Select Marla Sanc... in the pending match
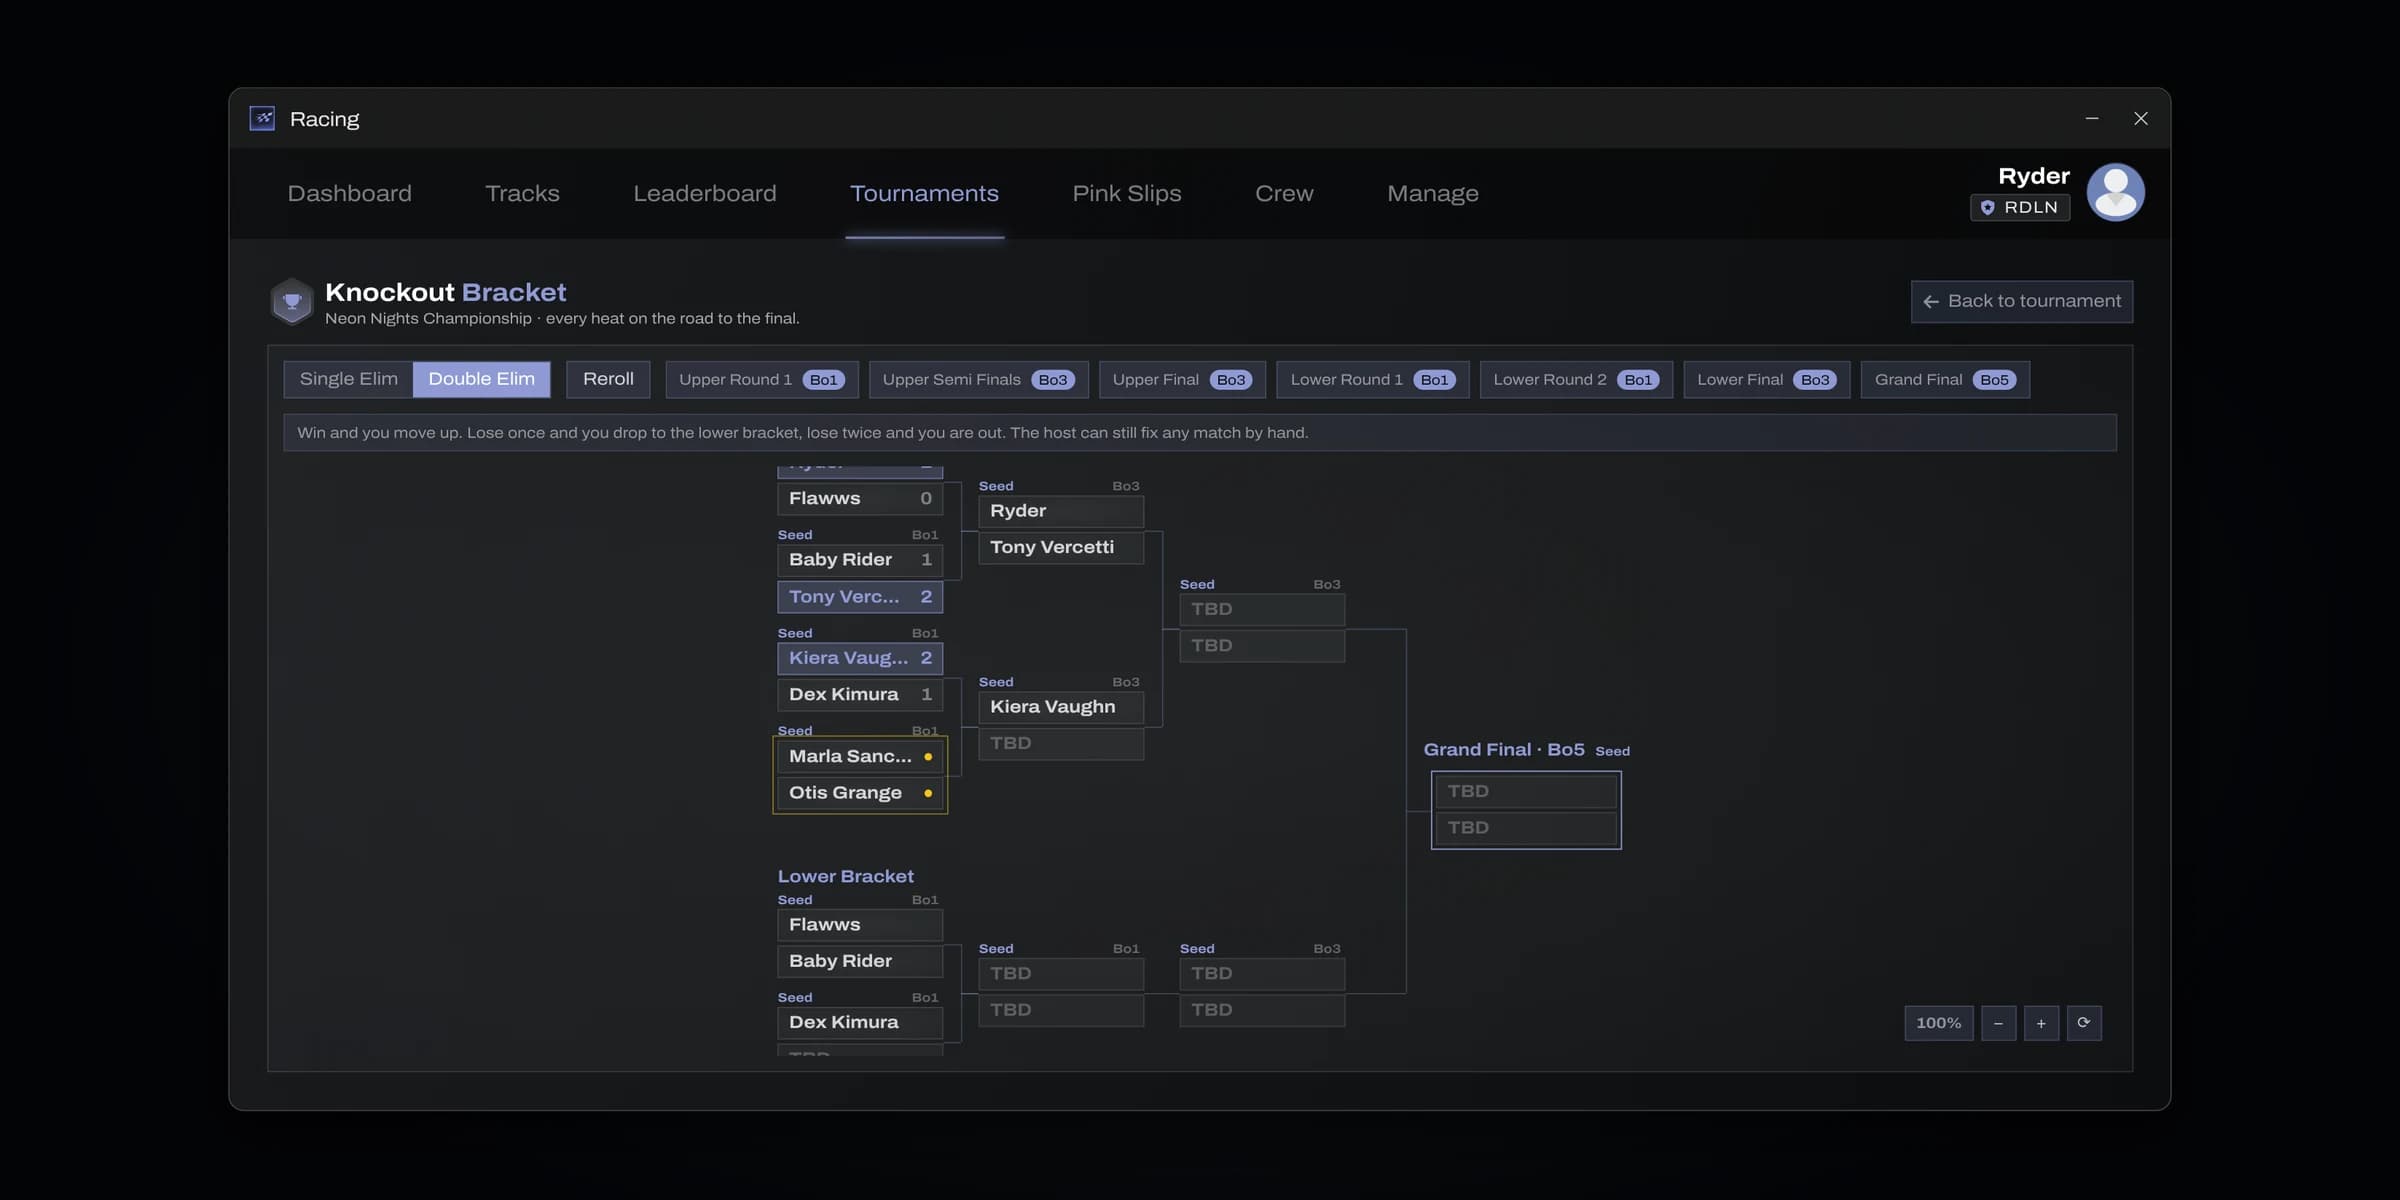 (860, 757)
